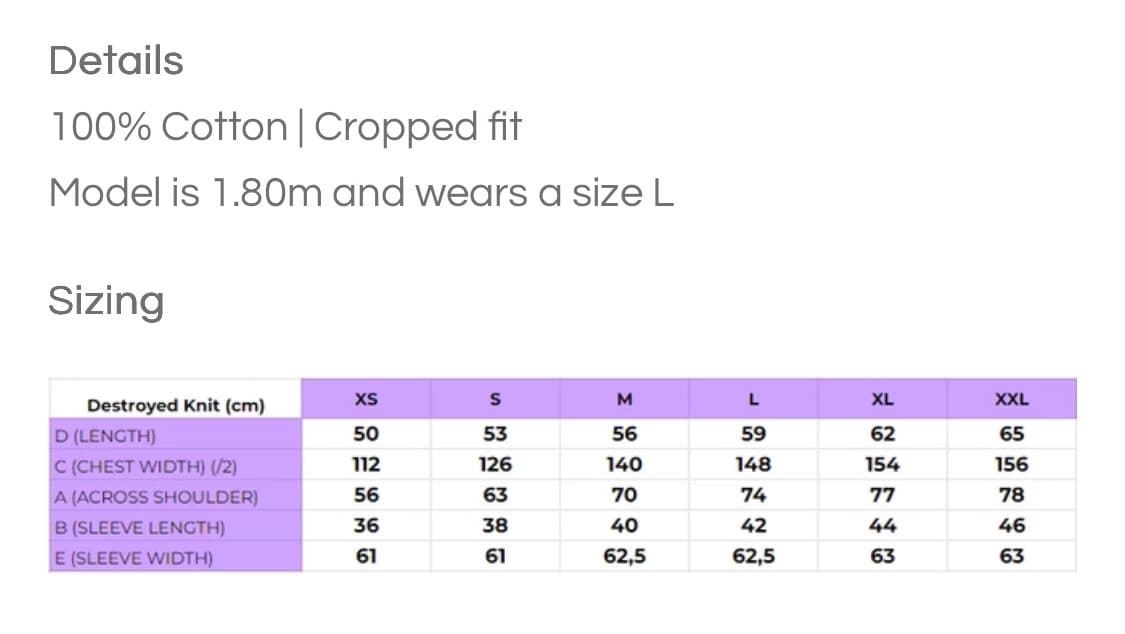1125x634 pixels.
Task: Click the "100% Cotton | Cropped fit" text
Action: coord(286,127)
